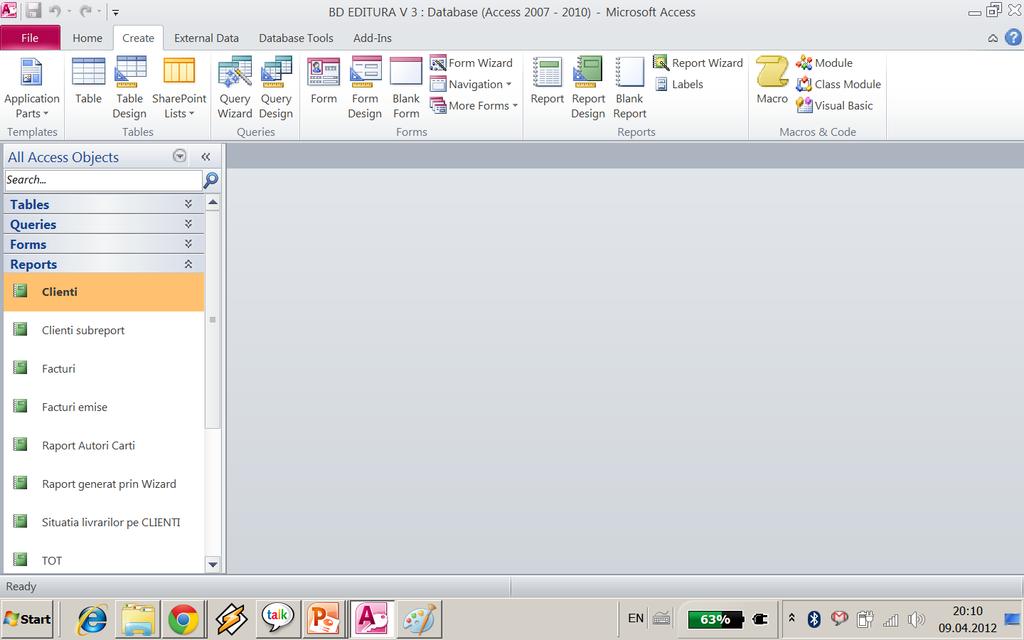Image resolution: width=1024 pixels, height=640 pixels.
Task: Select the TOT report
Action: (104, 560)
